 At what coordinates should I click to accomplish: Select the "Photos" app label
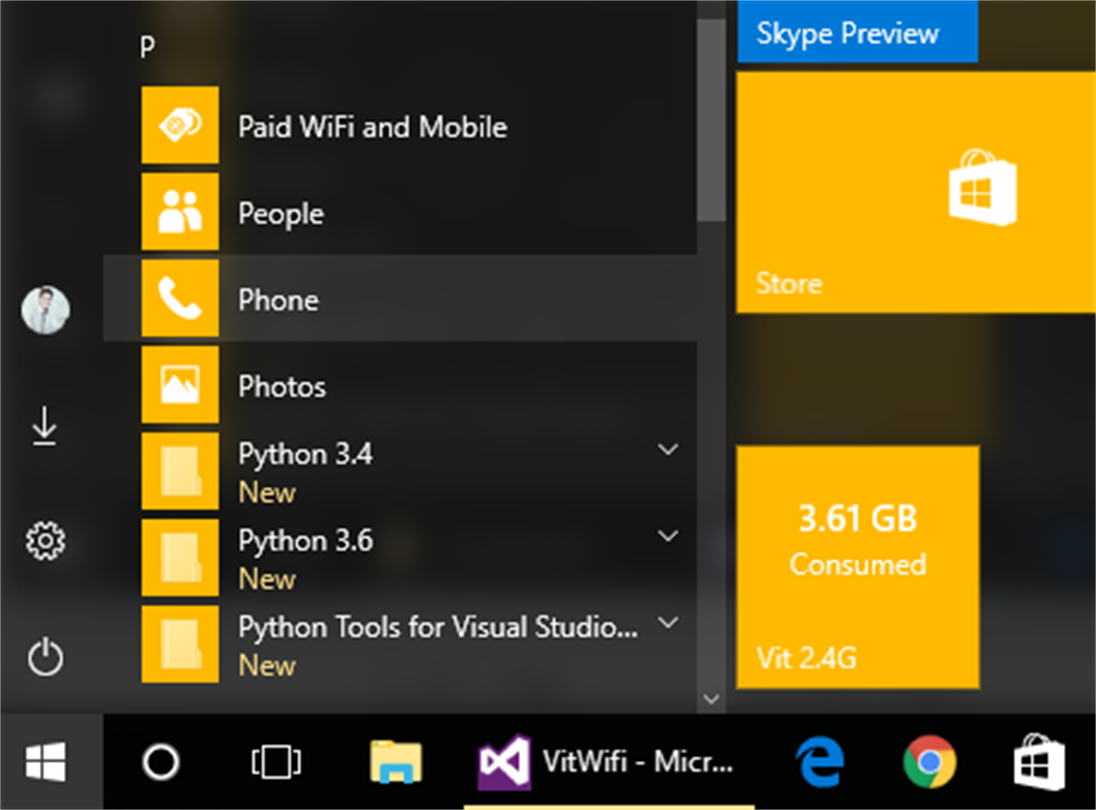[282, 387]
